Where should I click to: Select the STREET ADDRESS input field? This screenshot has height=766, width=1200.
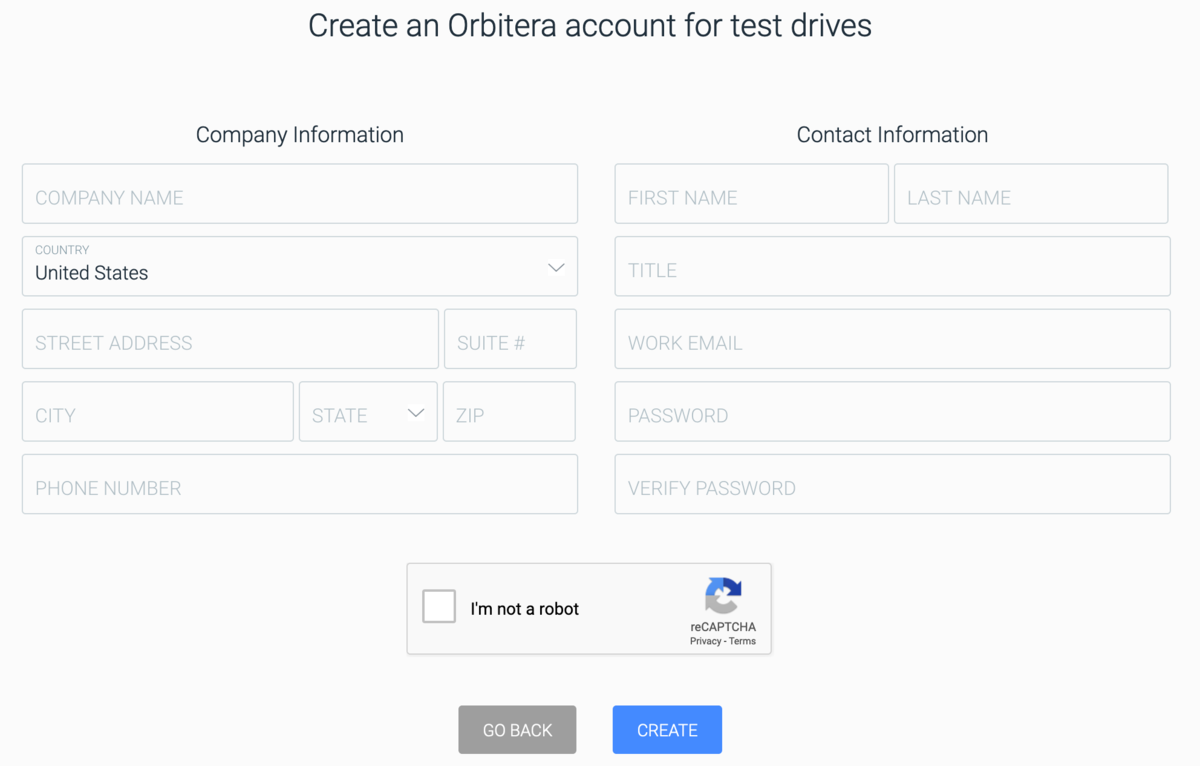[x=230, y=338]
